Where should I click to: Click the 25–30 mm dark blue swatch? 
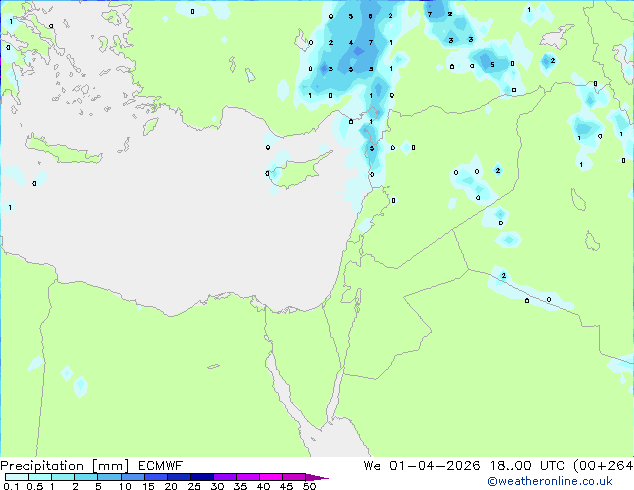point(201,477)
